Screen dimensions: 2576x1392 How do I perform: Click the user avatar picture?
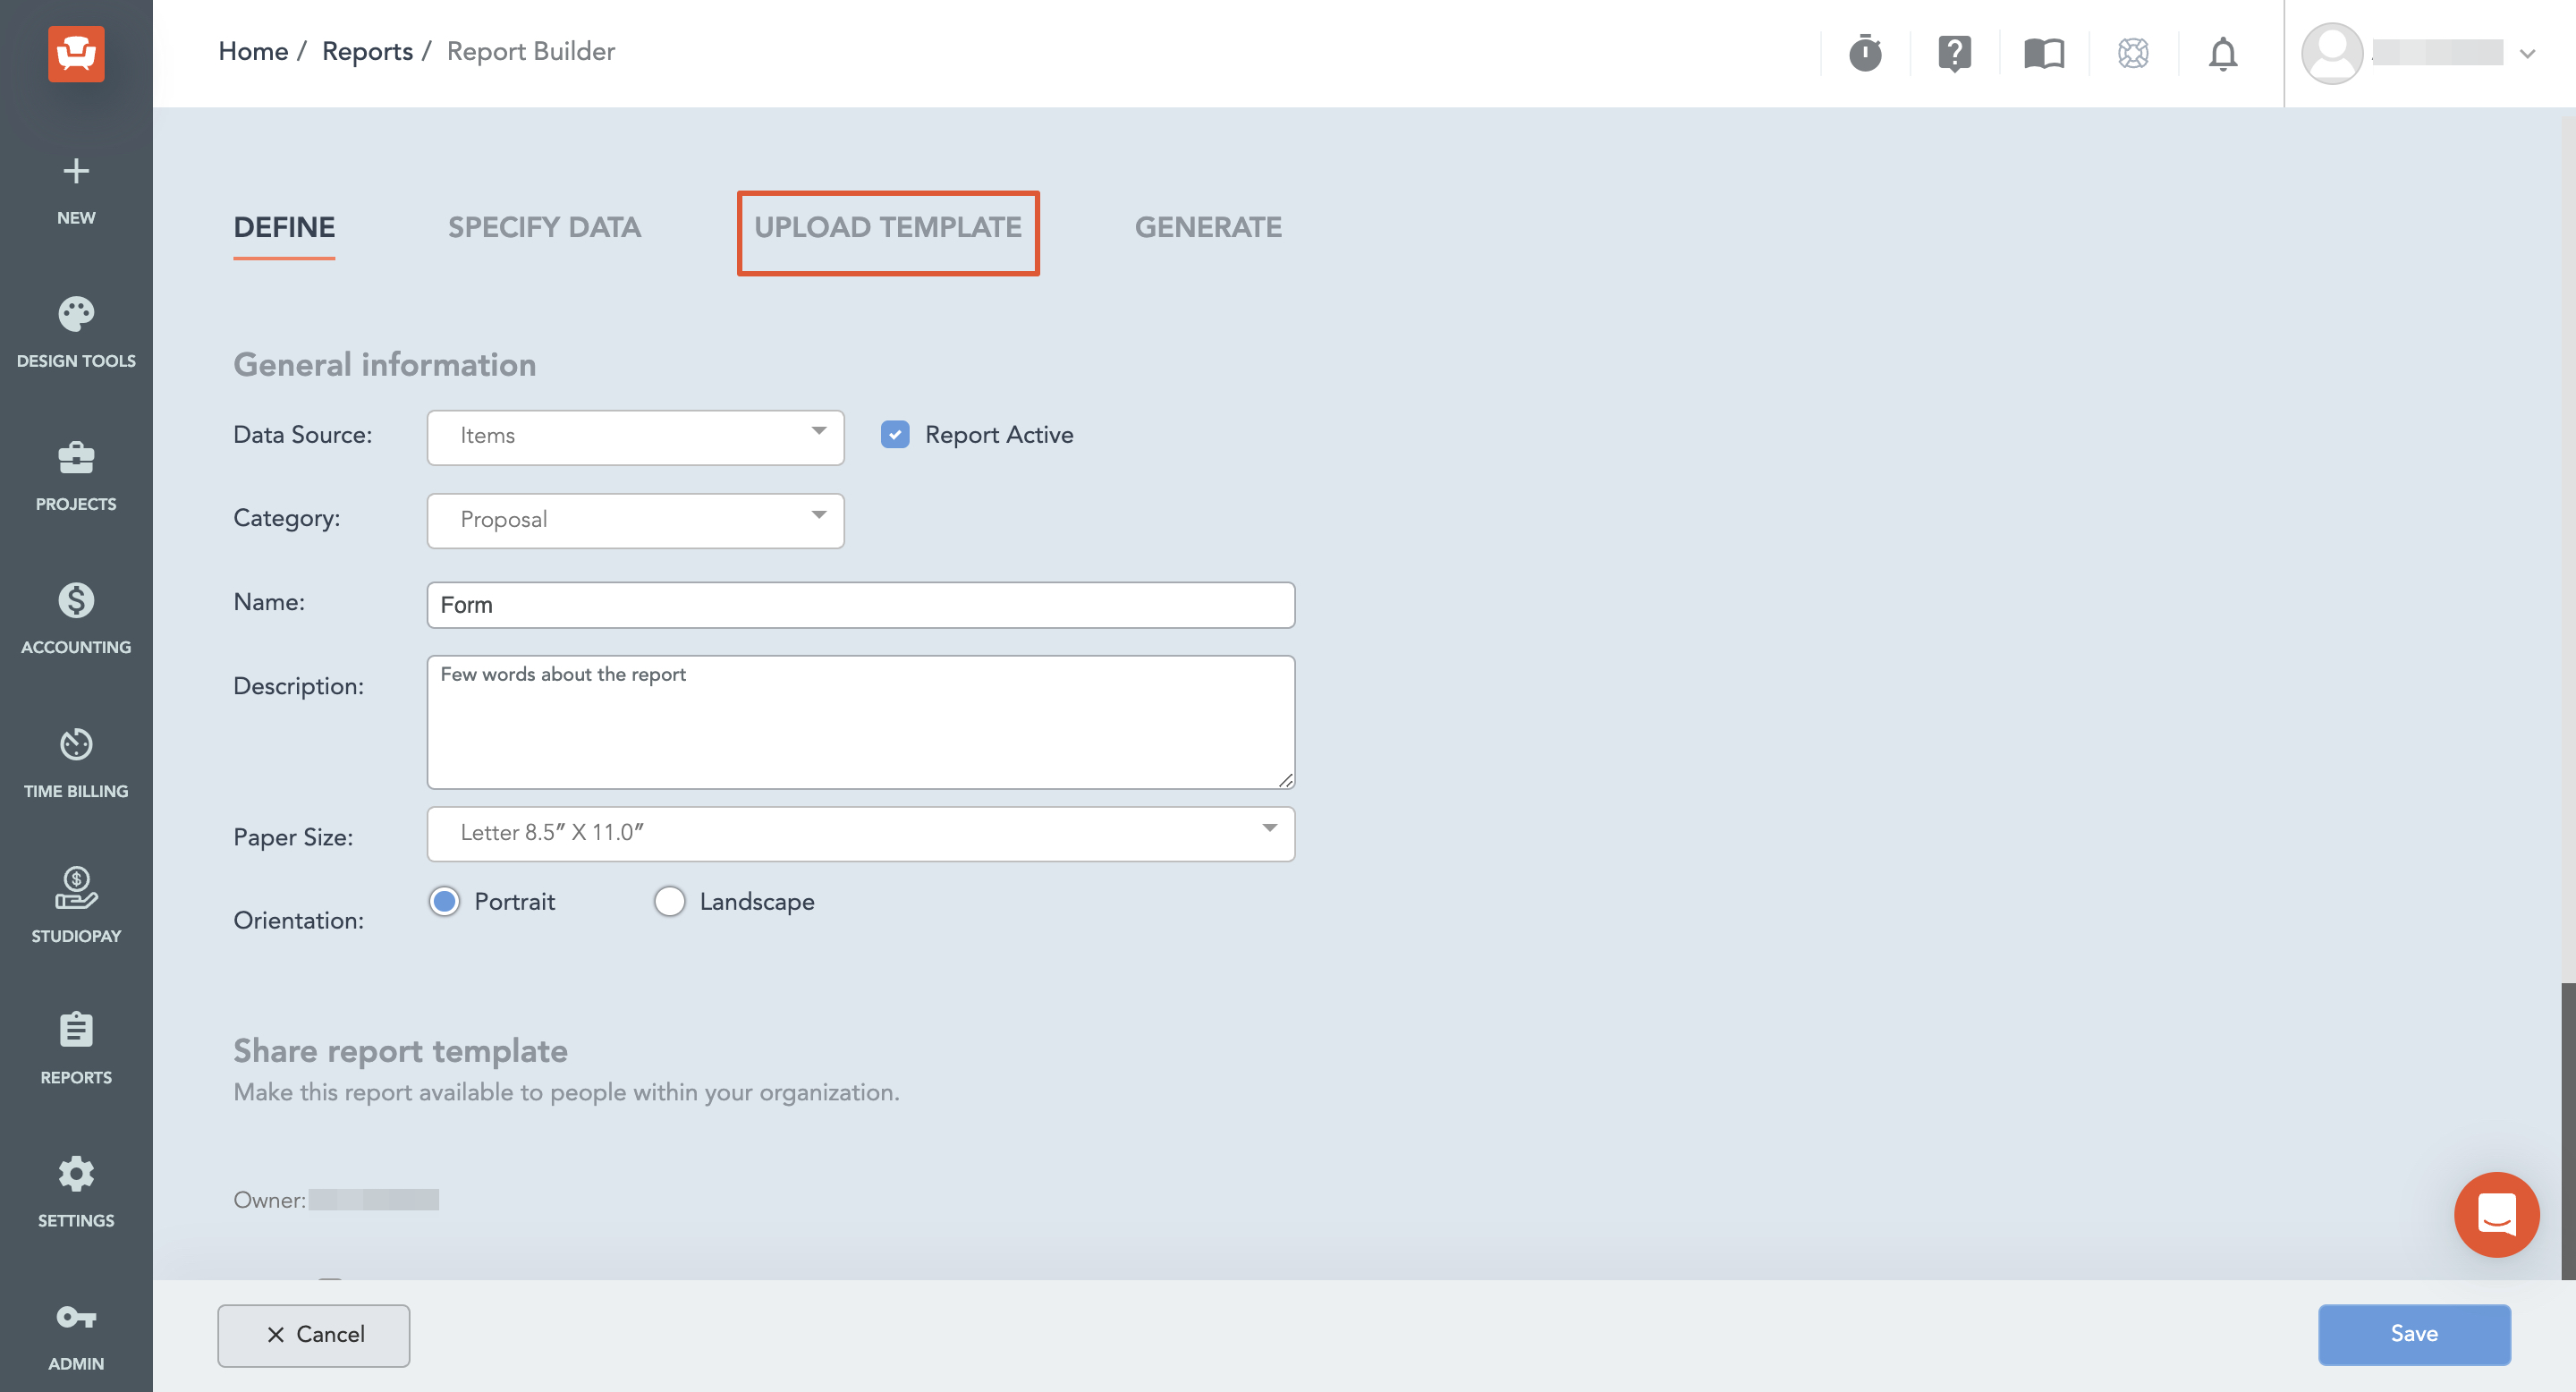click(x=2332, y=53)
